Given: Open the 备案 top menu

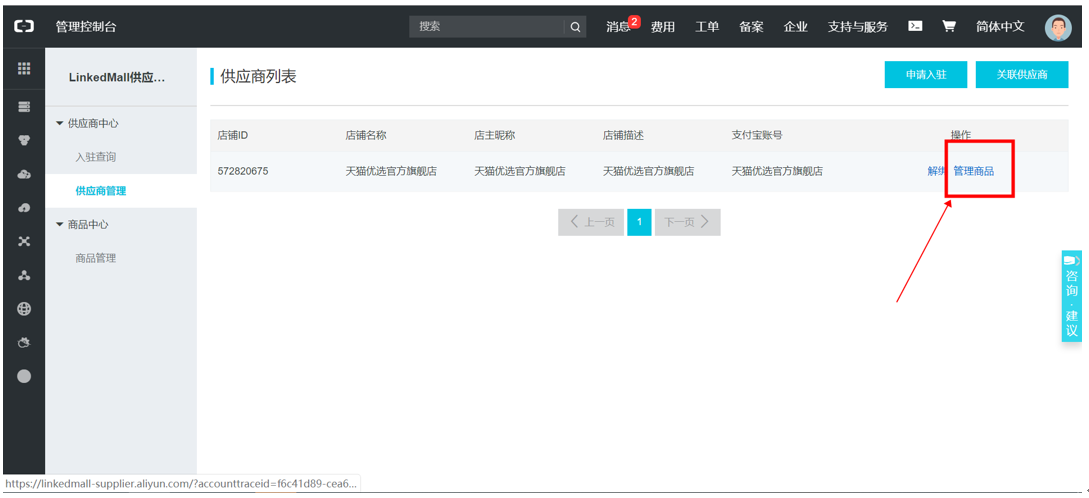Looking at the screenshot, I should coord(751,27).
